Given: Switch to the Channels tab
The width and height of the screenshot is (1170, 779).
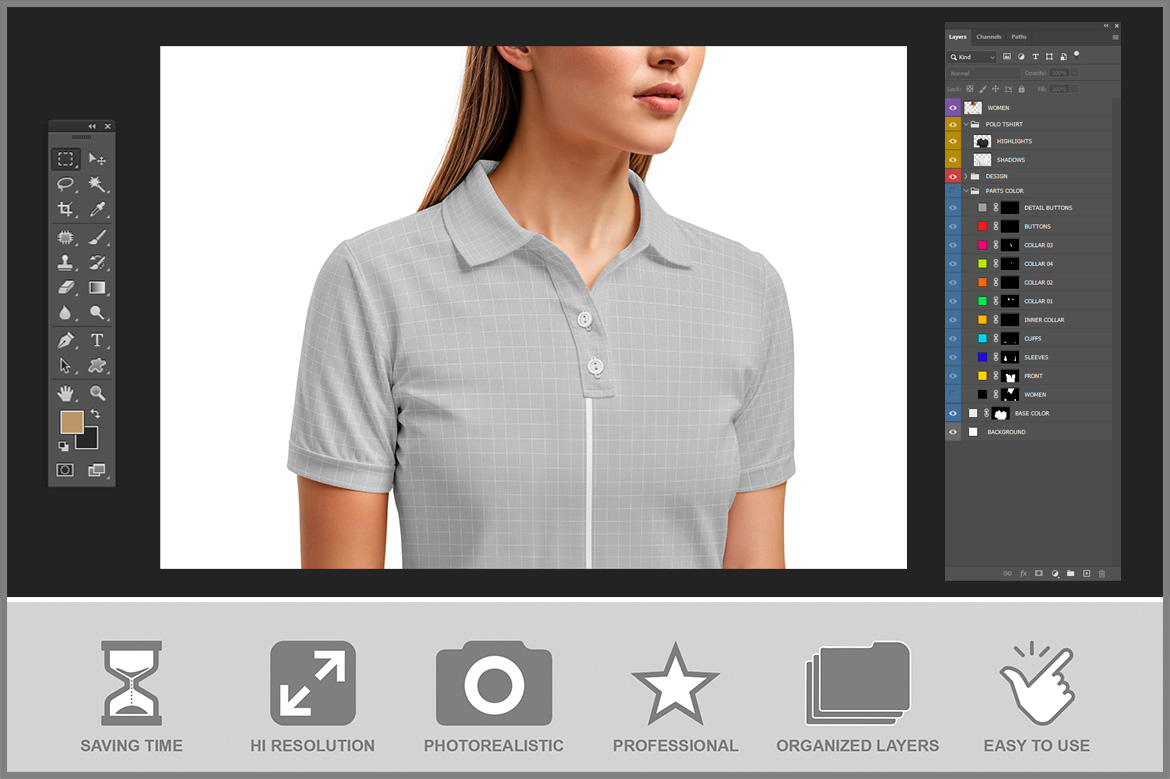Looking at the screenshot, I should point(989,37).
